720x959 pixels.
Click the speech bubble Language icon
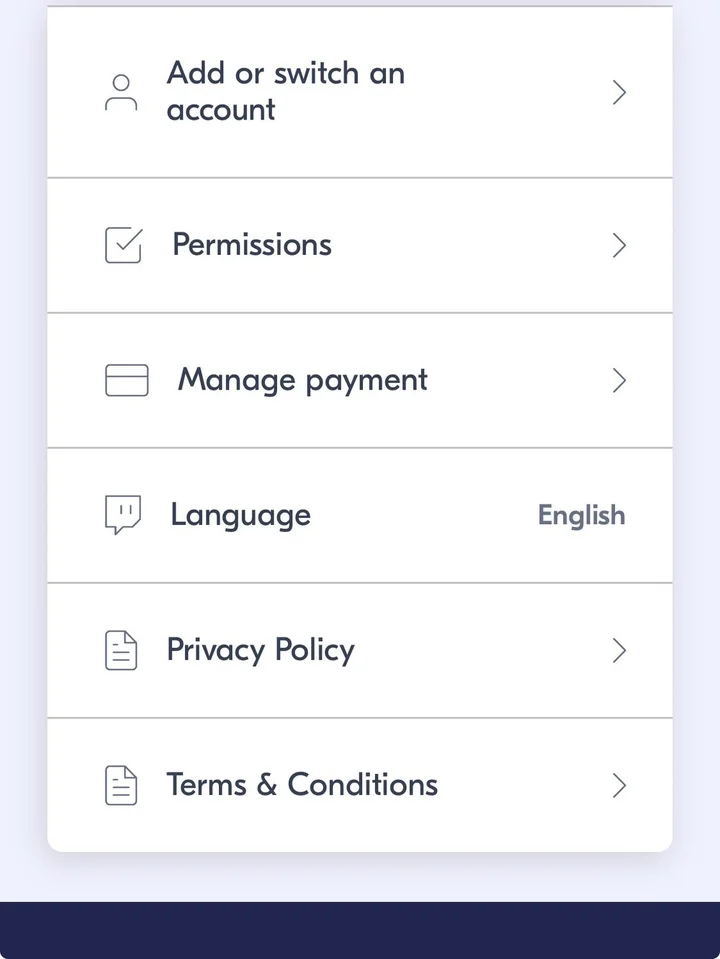pos(123,515)
